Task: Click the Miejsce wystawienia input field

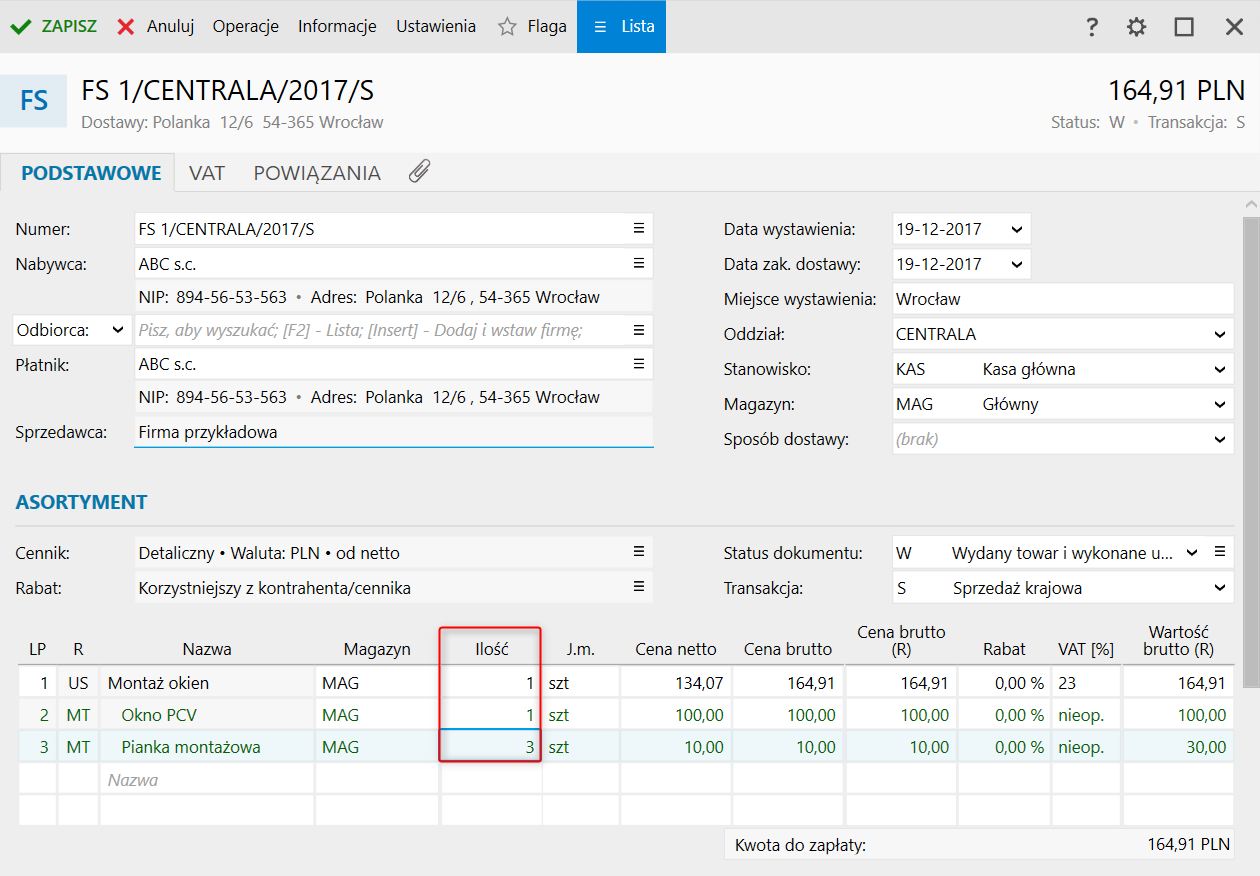Action: [x=1062, y=299]
